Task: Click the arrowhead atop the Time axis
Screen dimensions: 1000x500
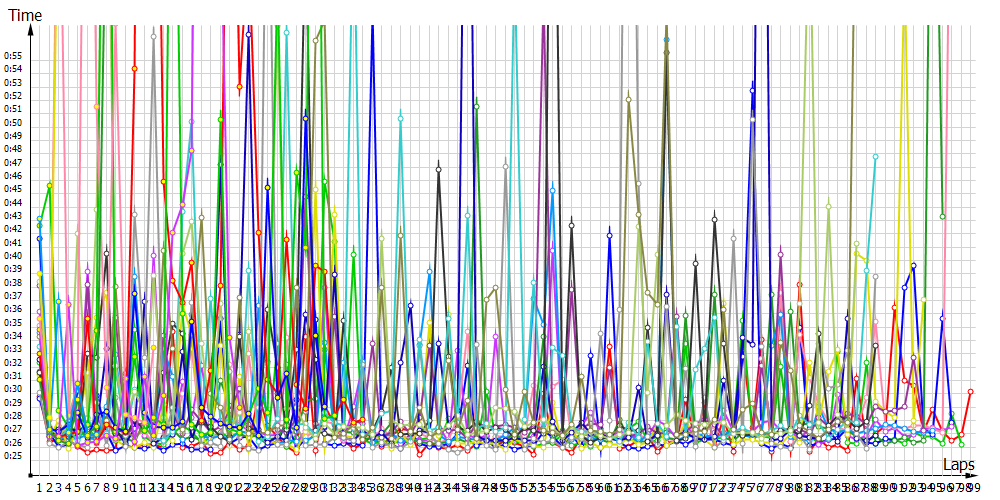Action: (32, 28)
